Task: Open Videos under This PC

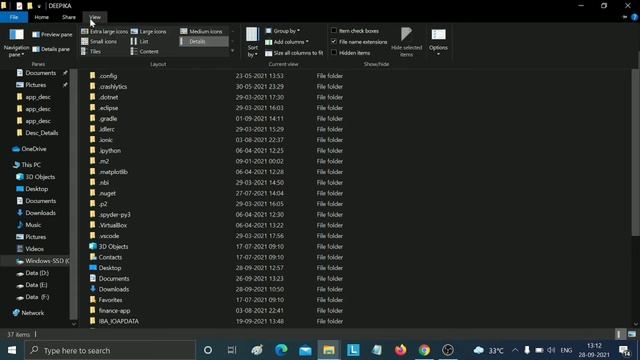Action: [34, 249]
